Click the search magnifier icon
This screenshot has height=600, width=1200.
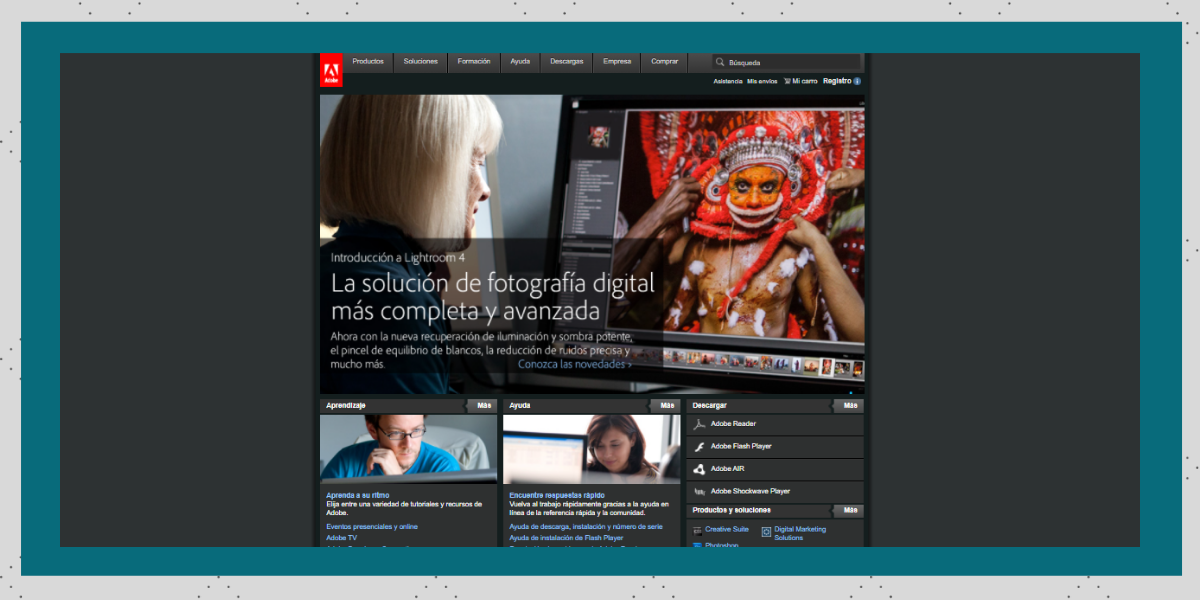[720, 62]
